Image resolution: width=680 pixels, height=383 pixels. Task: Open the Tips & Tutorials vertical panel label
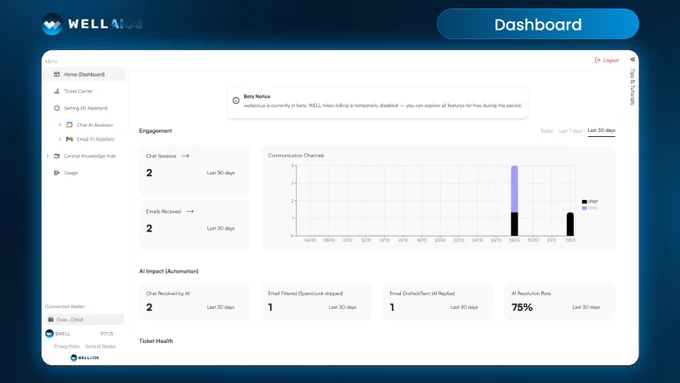(632, 87)
